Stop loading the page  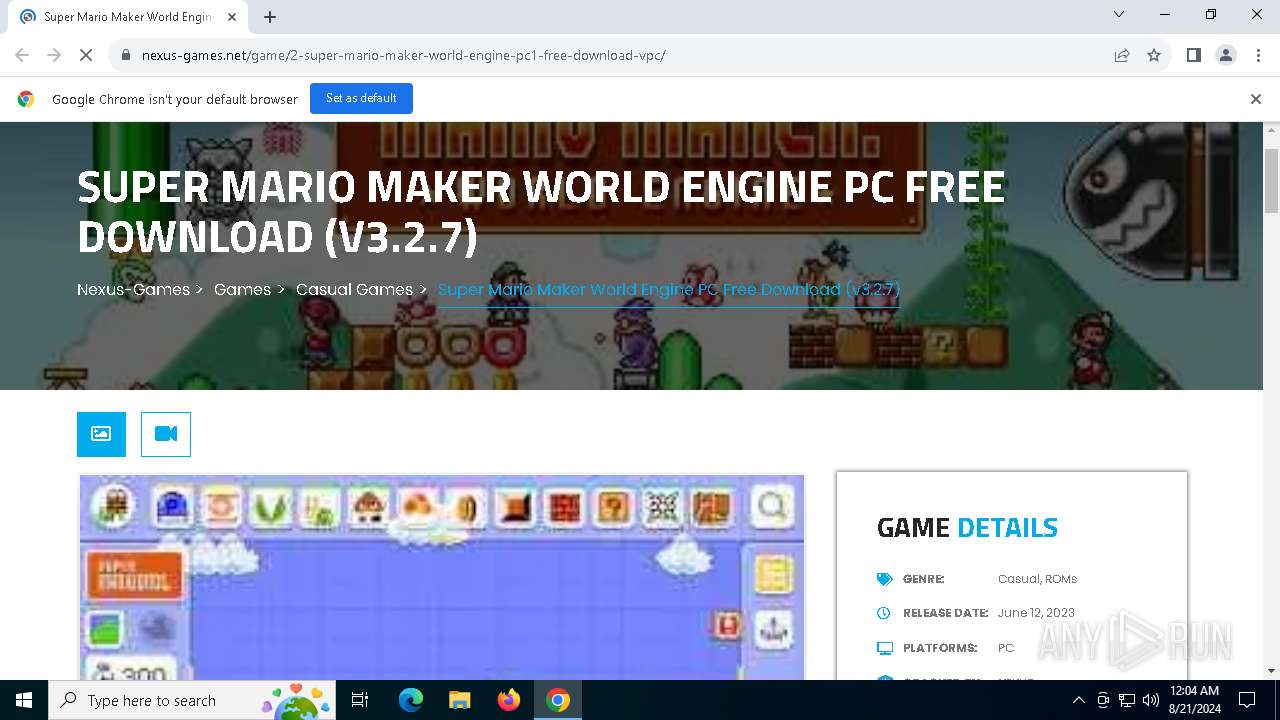pos(86,55)
